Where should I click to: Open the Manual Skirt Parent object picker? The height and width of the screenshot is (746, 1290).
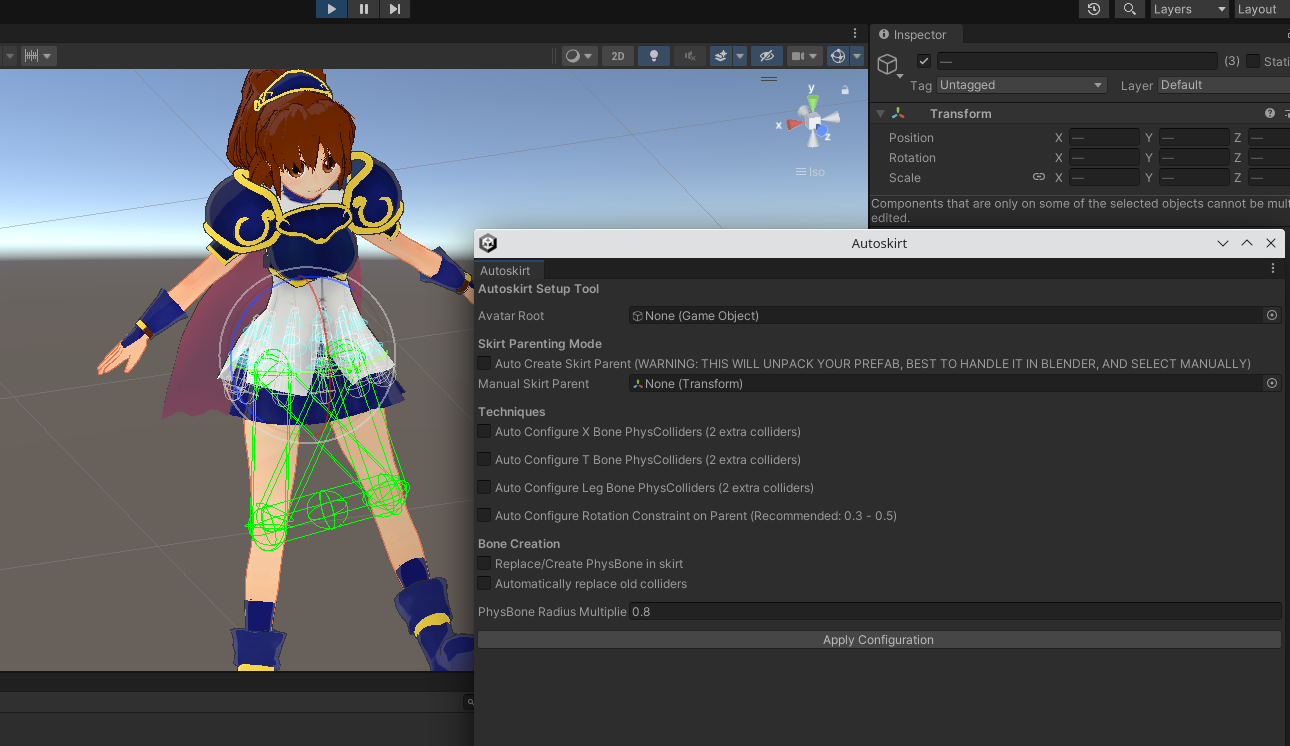pyautogui.click(x=1272, y=383)
